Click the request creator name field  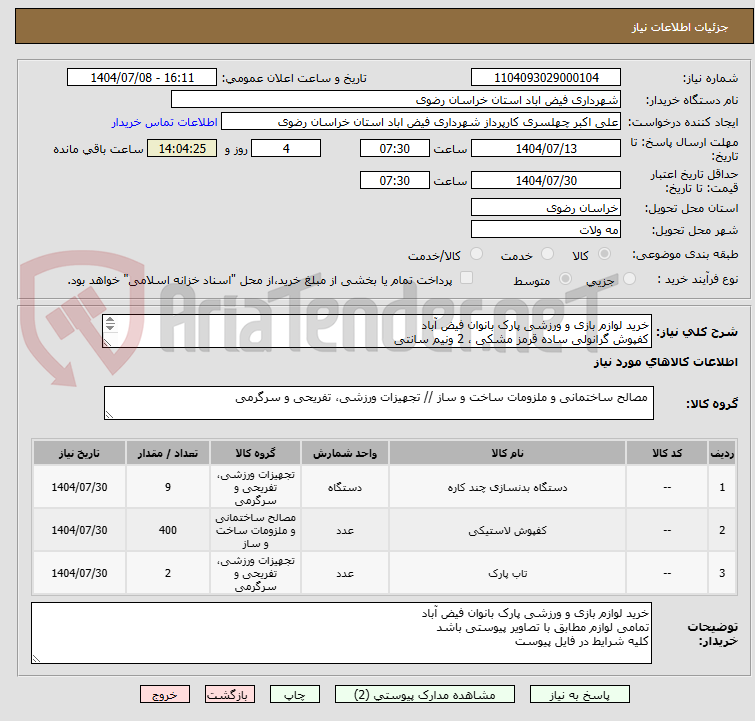(x=421, y=122)
